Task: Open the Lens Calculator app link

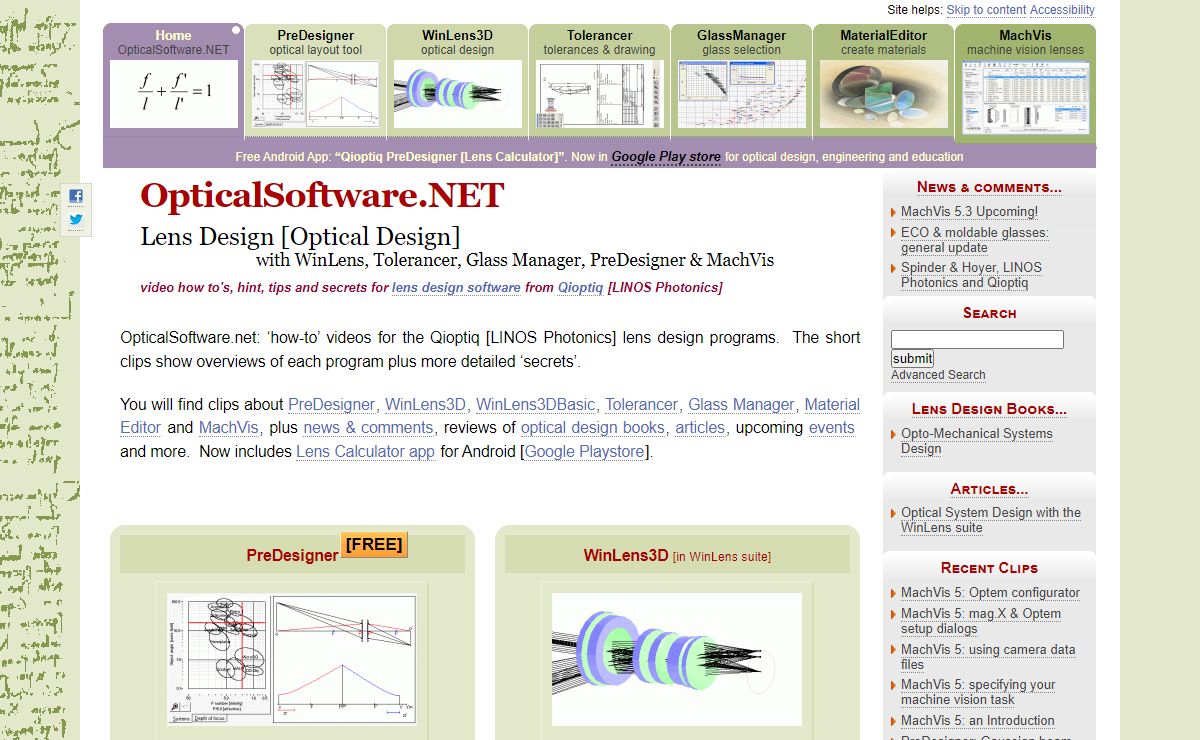Action: [365, 451]
